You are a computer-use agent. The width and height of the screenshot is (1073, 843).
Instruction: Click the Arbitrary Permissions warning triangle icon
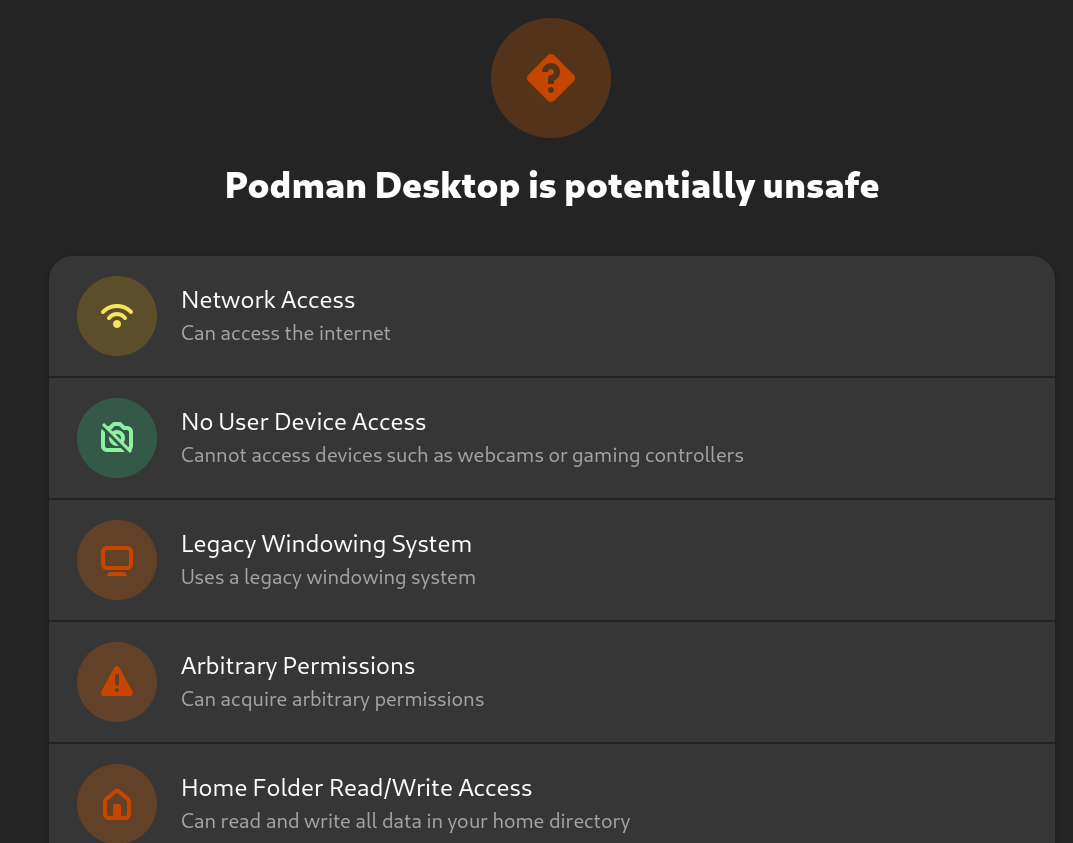(x=117, y=682)
